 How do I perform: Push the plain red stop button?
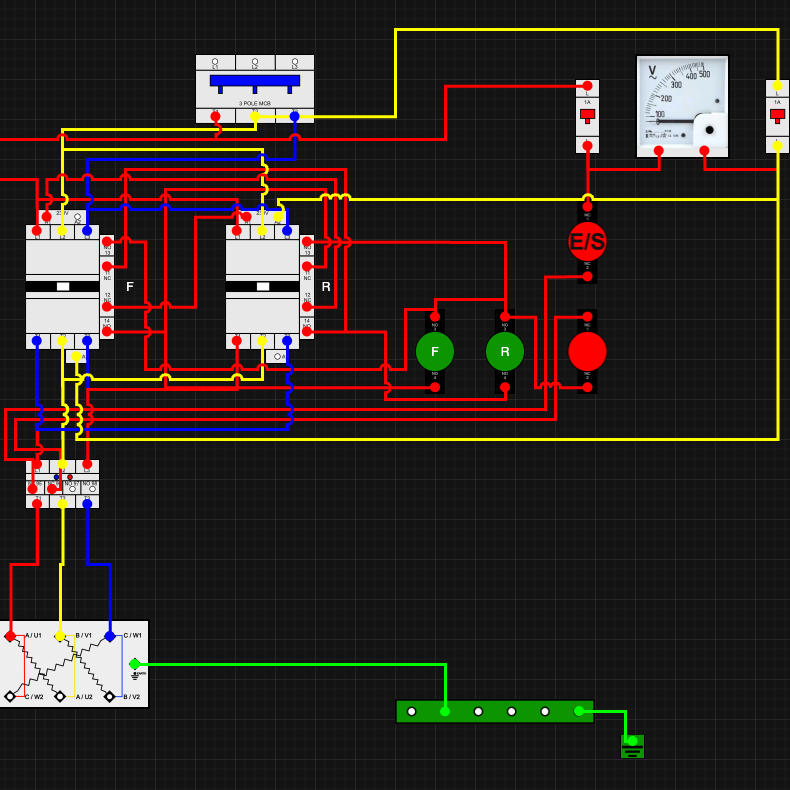click(x=587, y=352)
